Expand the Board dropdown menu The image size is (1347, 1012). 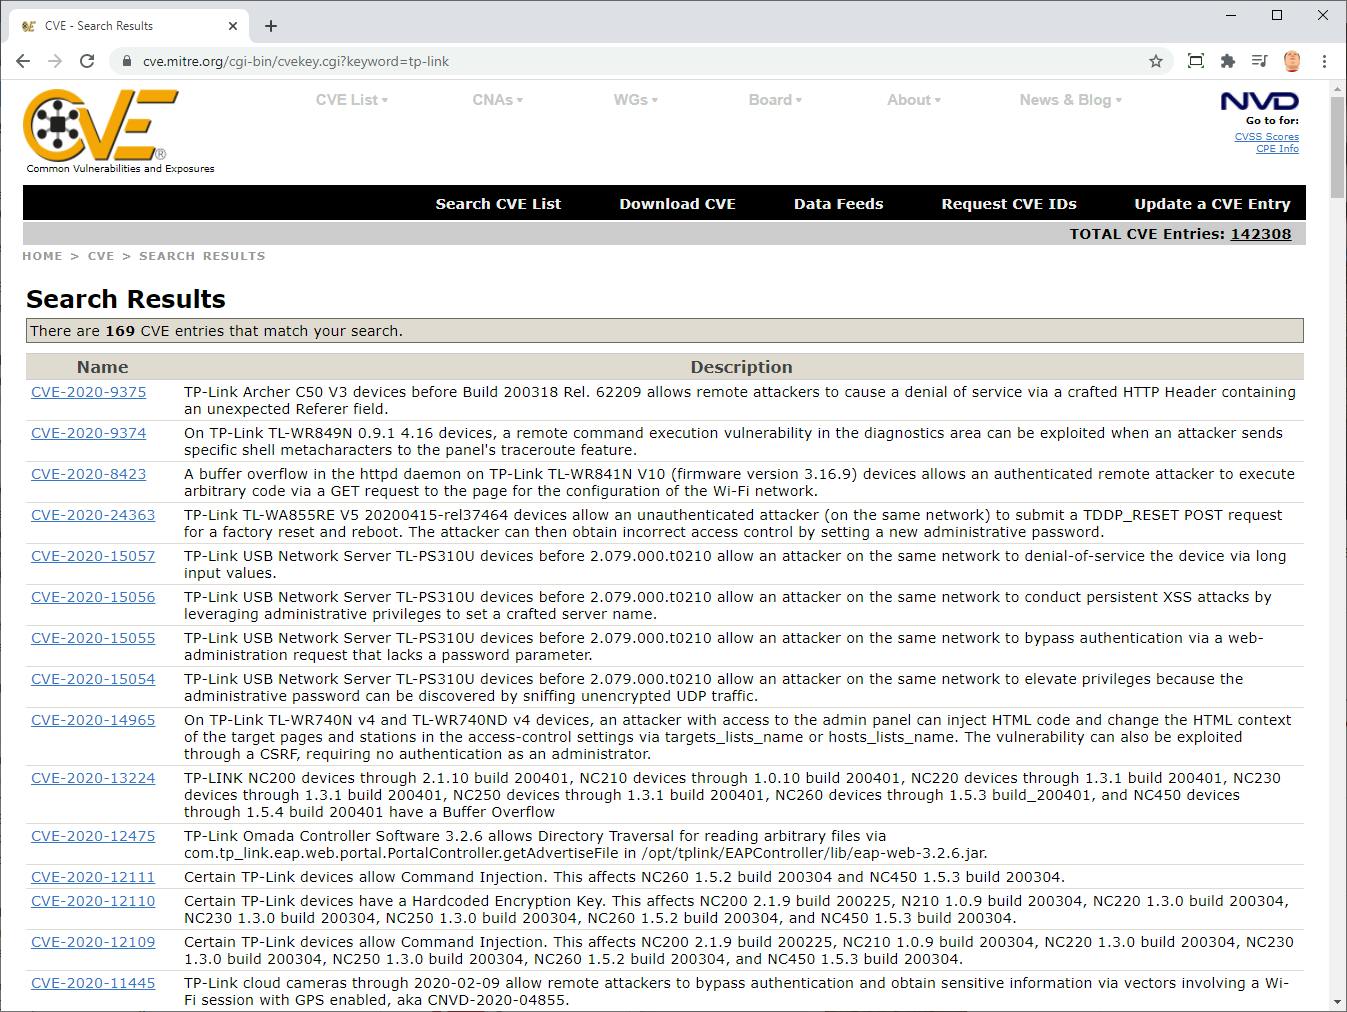[775, 100]
